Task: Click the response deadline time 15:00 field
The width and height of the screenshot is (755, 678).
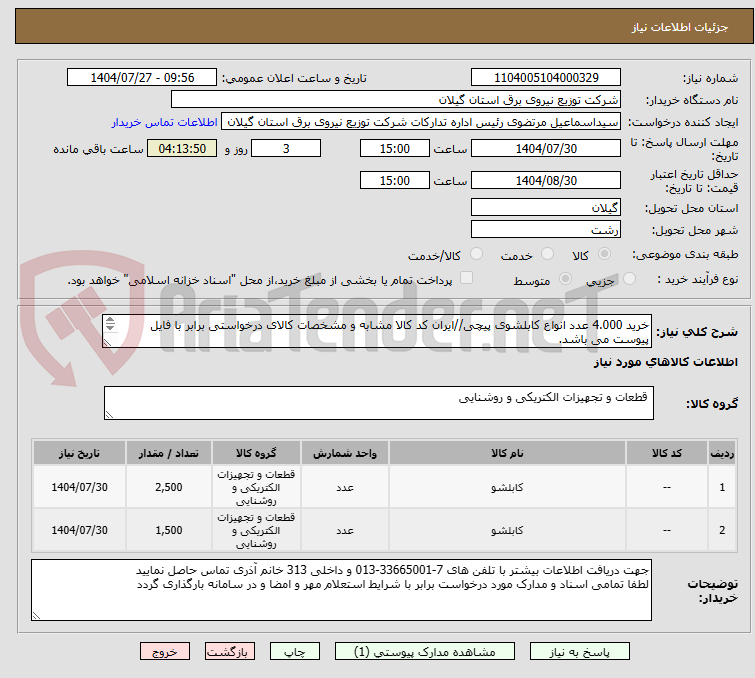Action: (394, 148)
